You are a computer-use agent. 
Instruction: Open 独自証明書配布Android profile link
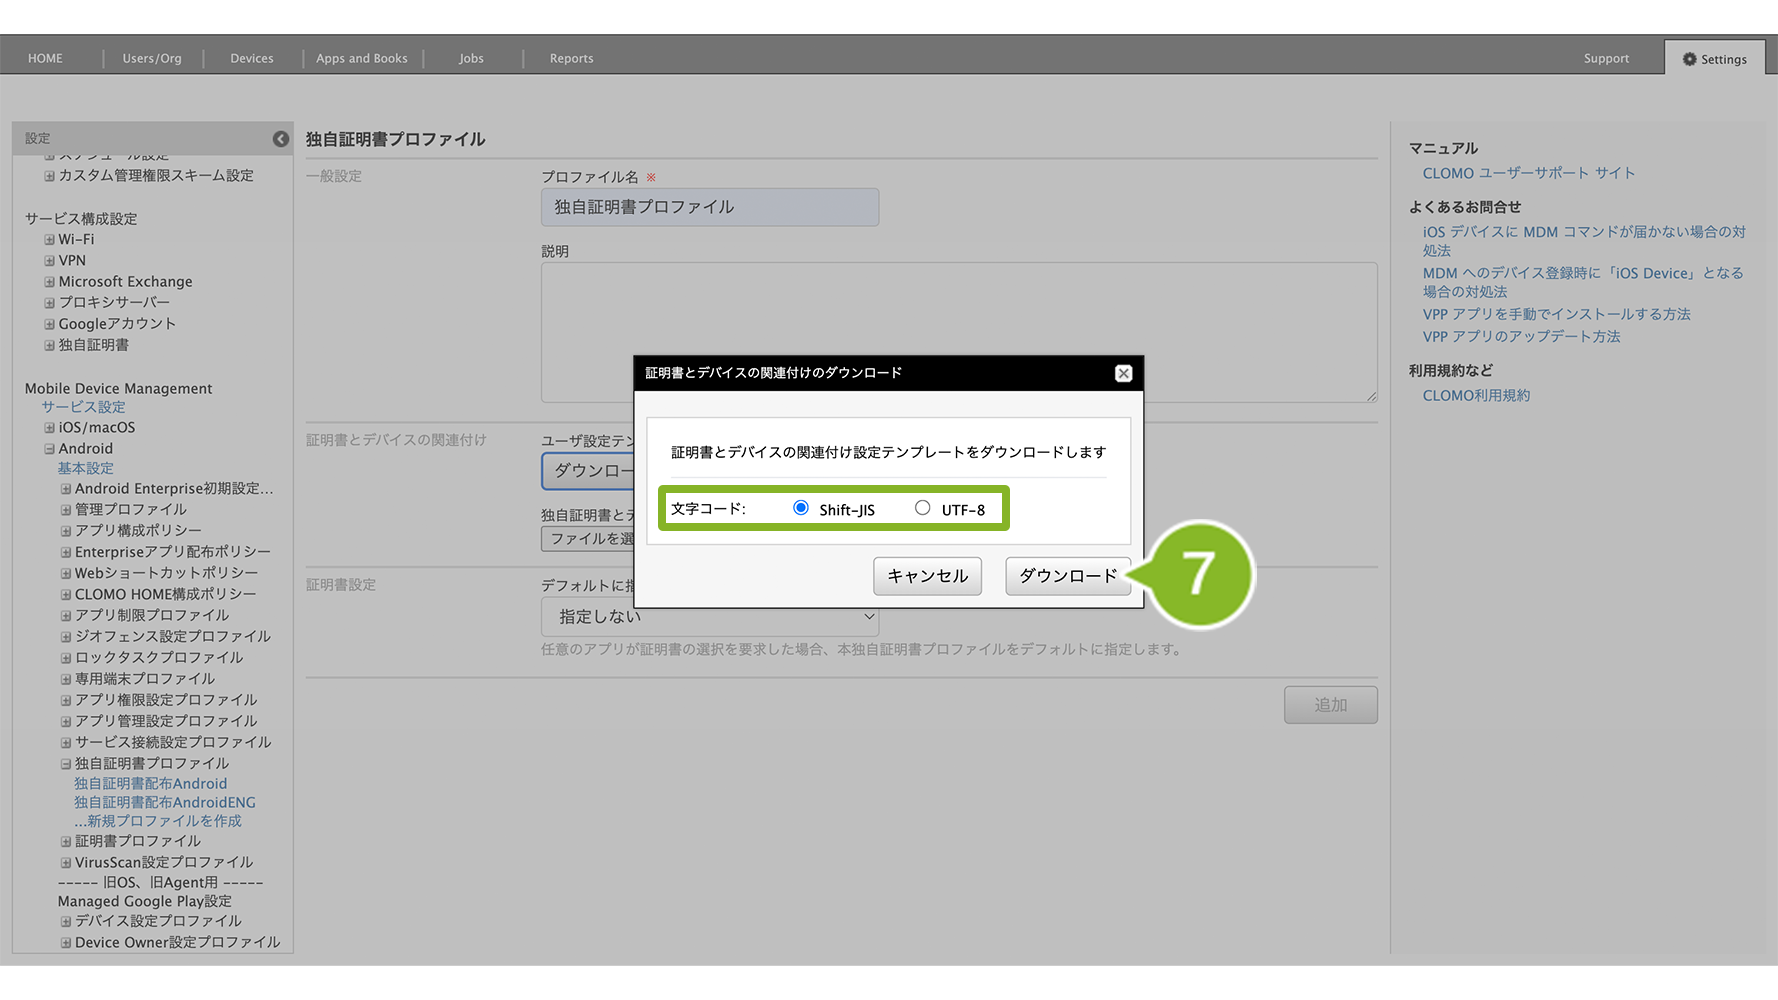(x=150, y=784)
